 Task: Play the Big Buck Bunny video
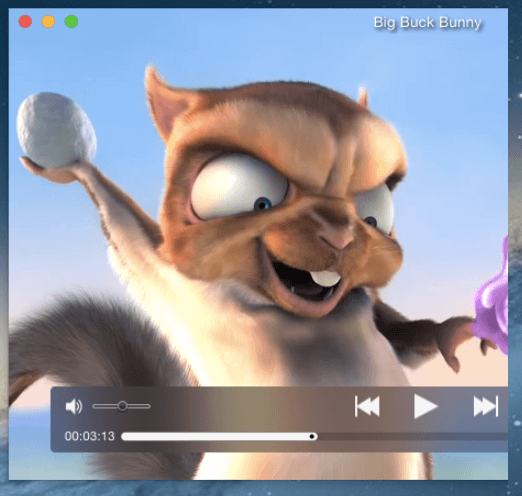[x=426, y=406]
